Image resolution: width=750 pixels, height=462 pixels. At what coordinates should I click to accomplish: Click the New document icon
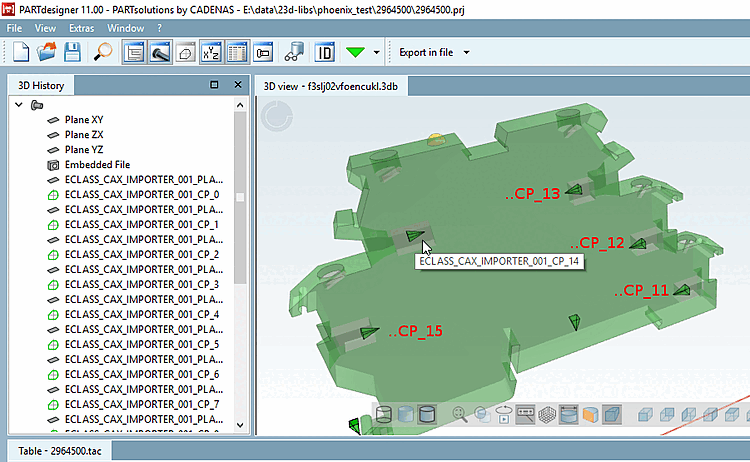[20, 52]
